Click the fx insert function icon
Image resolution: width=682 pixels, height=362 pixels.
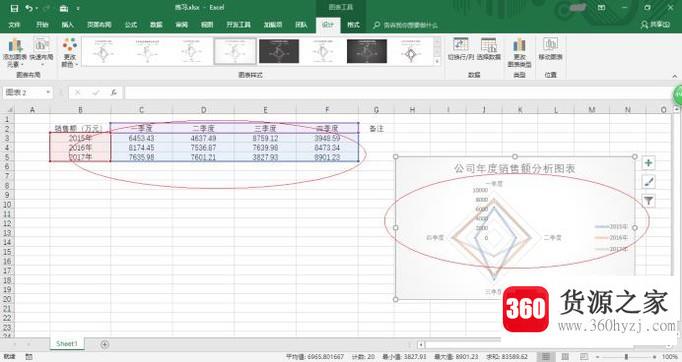114,92
